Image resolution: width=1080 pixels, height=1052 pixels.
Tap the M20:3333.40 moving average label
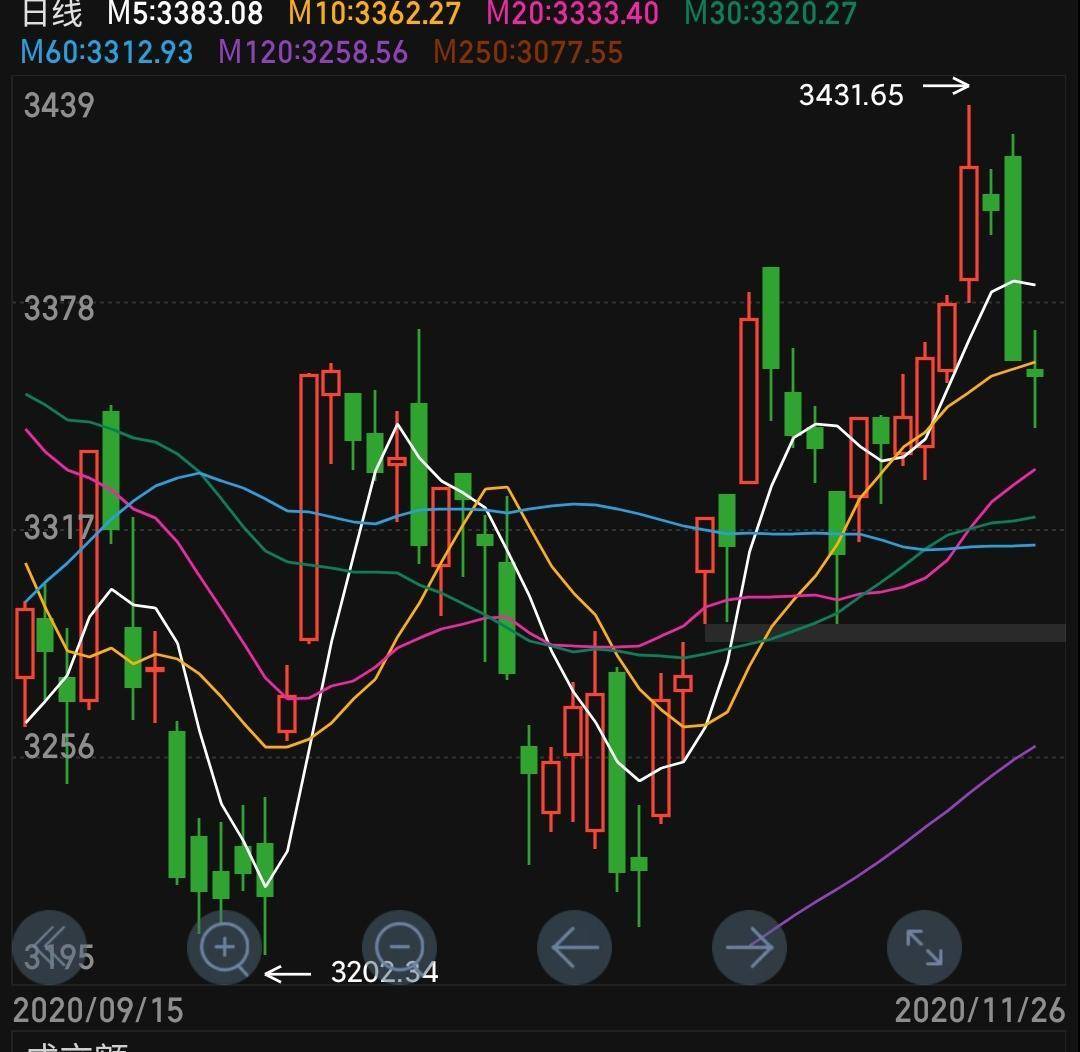click(572, 13)
